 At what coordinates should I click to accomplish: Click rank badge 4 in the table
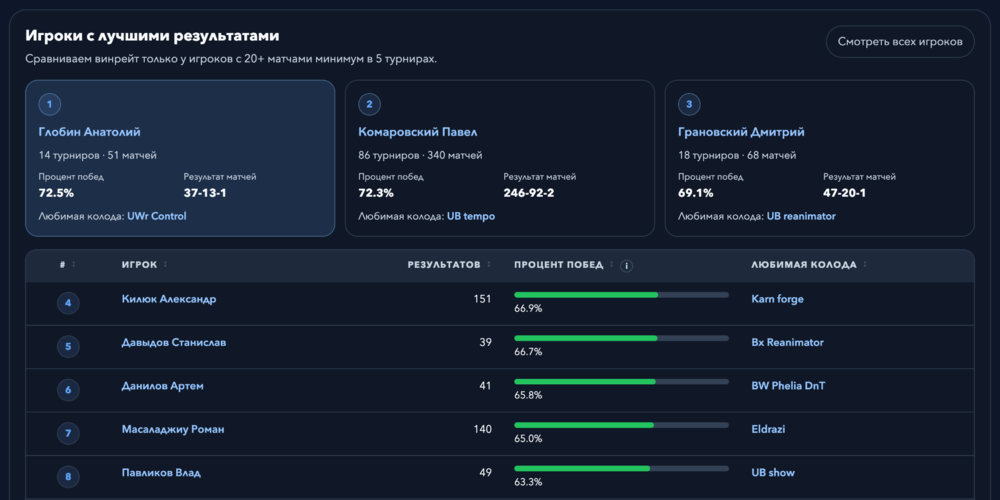click(x=68, y=302)
